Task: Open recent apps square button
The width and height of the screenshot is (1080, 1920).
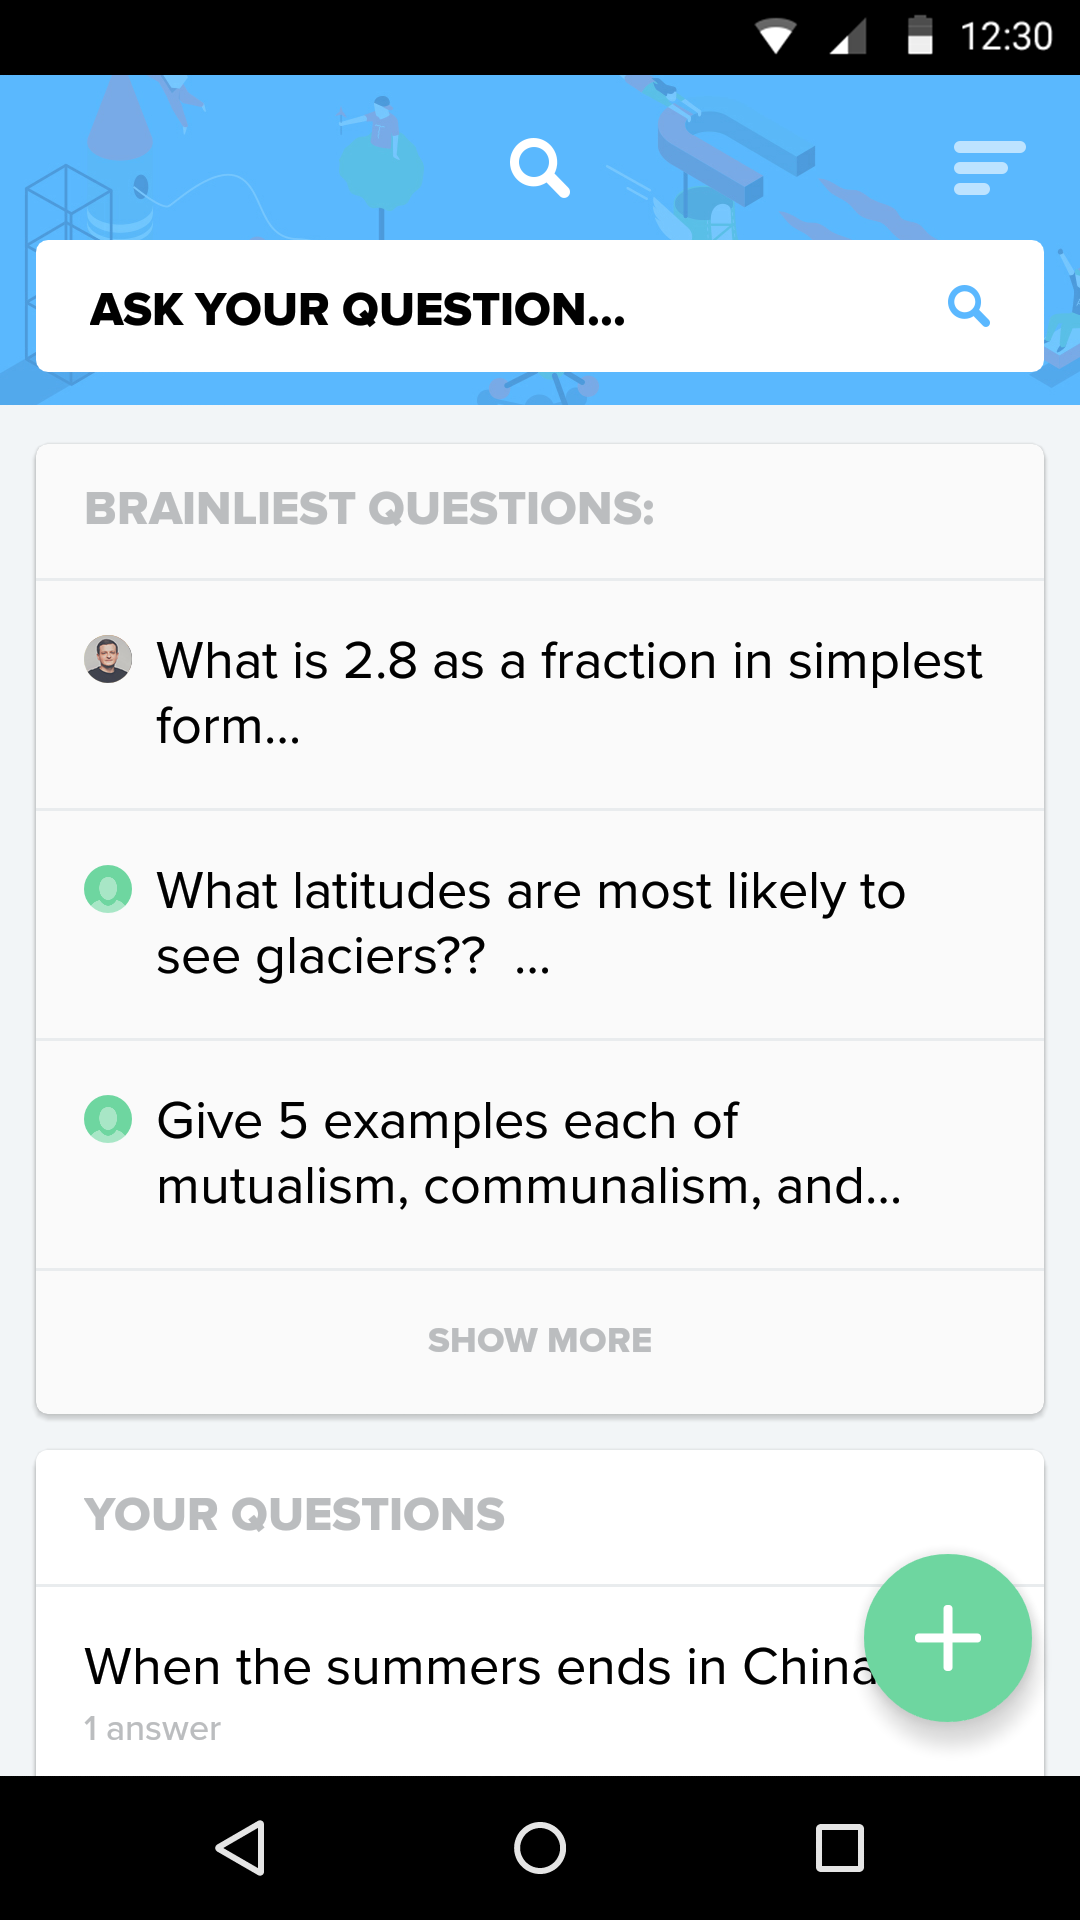Action: click(840, 1847)
